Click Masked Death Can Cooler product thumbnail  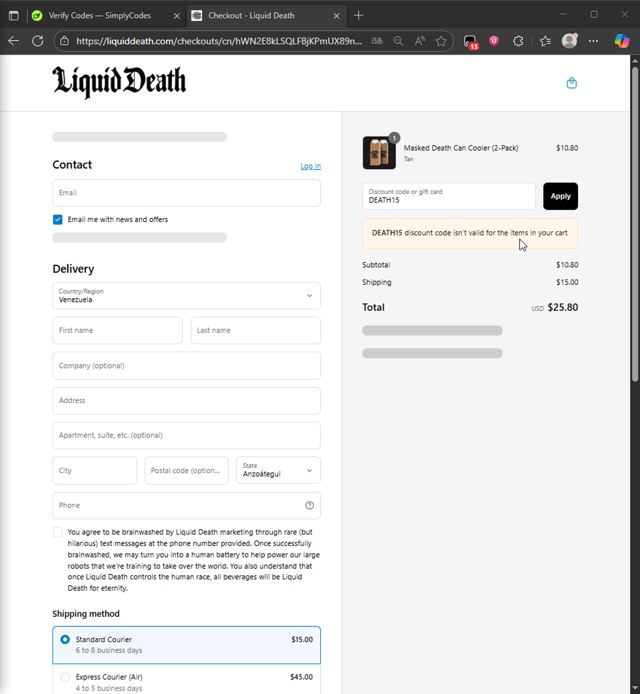(x=379, y=153)
